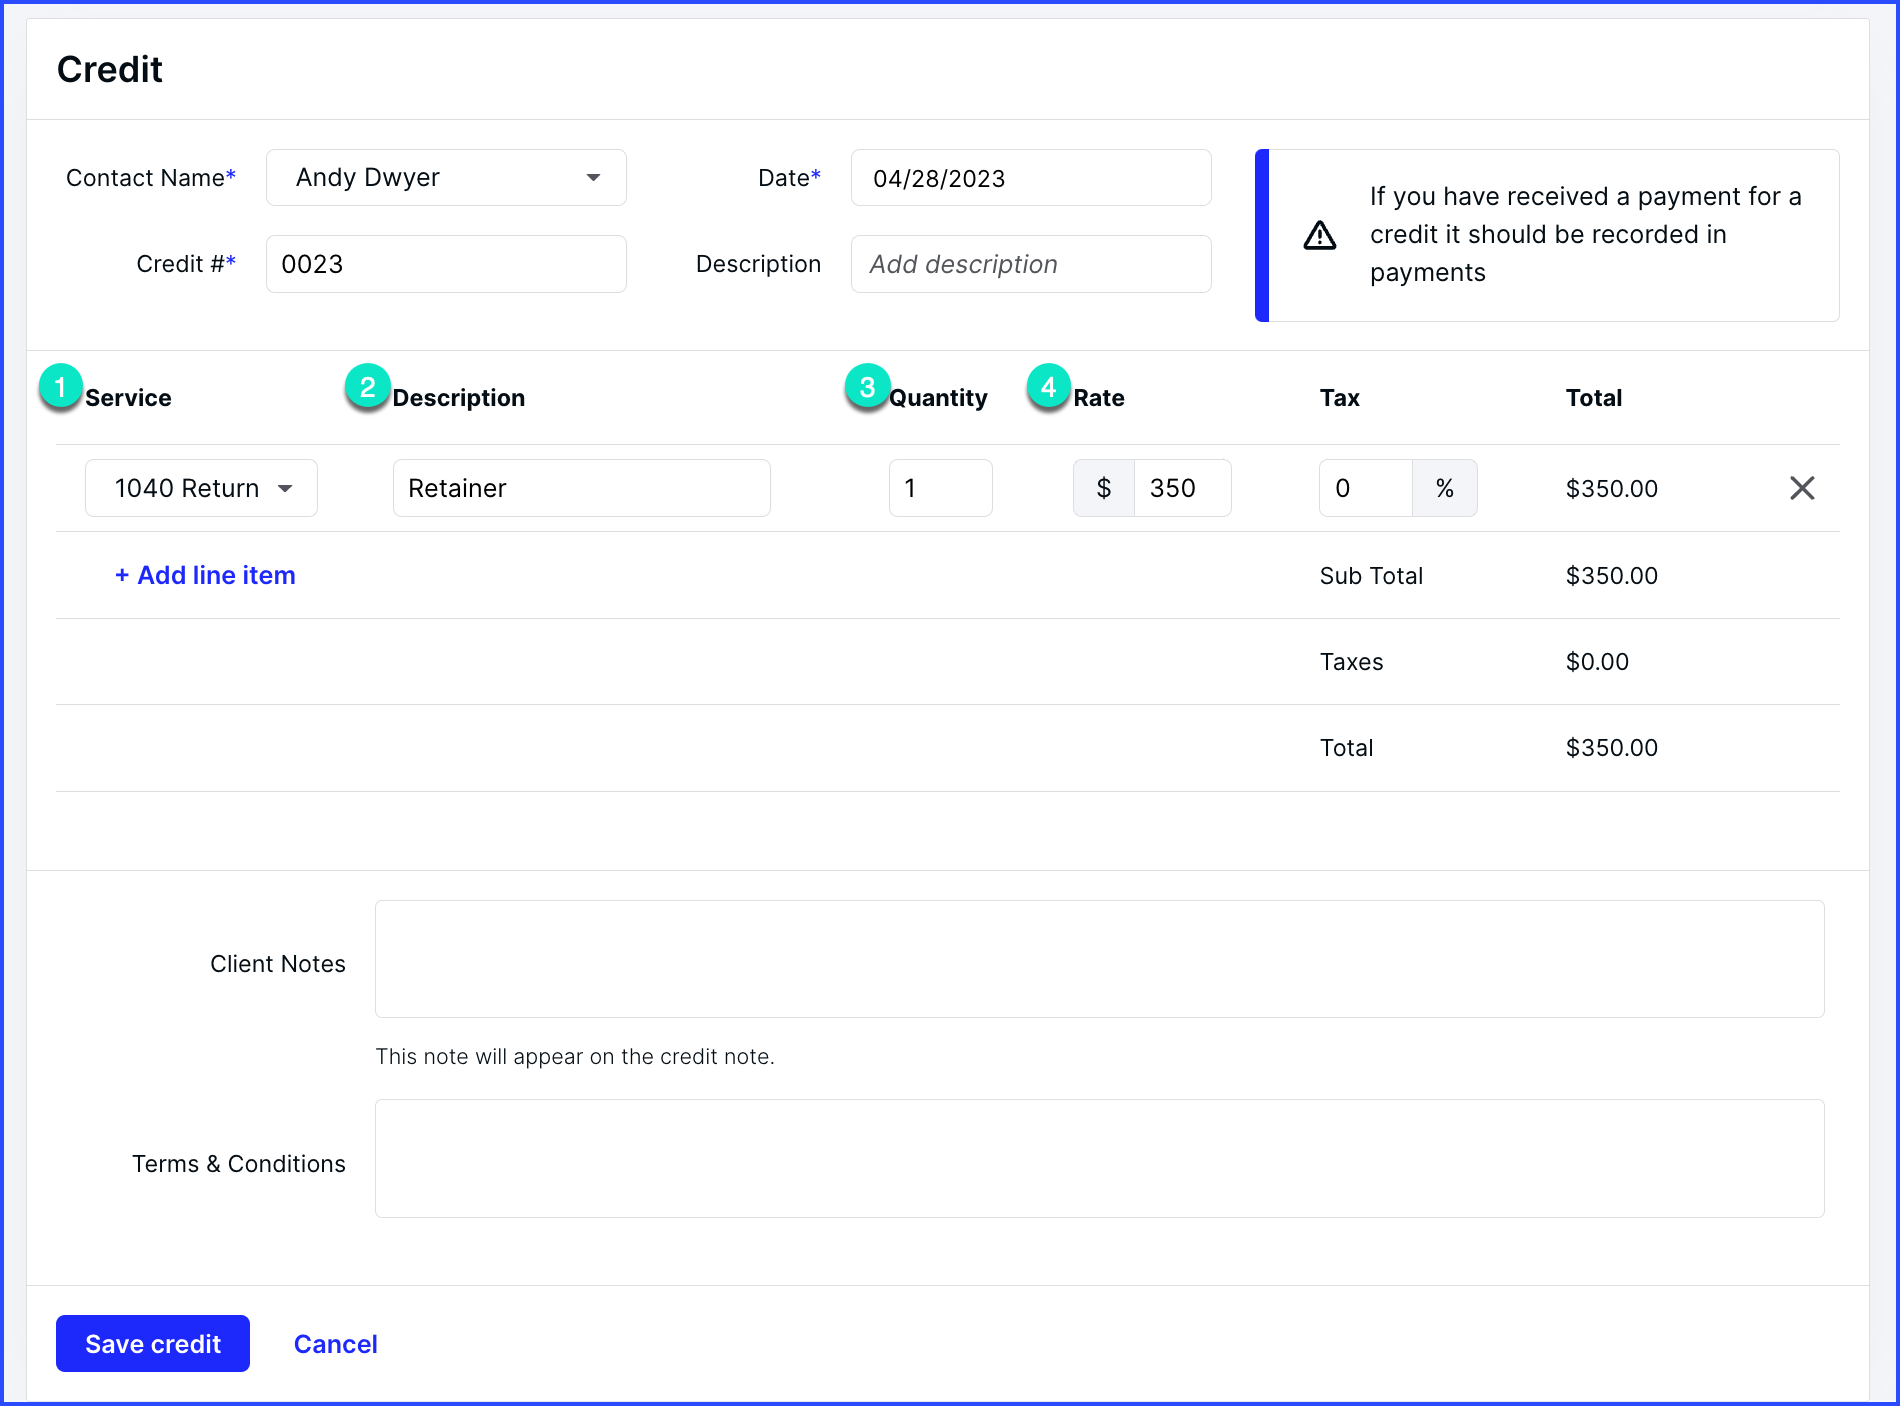Click the Terms & Conditions text area
This screenshot has width=1900, height=1406.
pyautogui.click(x=1100, y=1158)
